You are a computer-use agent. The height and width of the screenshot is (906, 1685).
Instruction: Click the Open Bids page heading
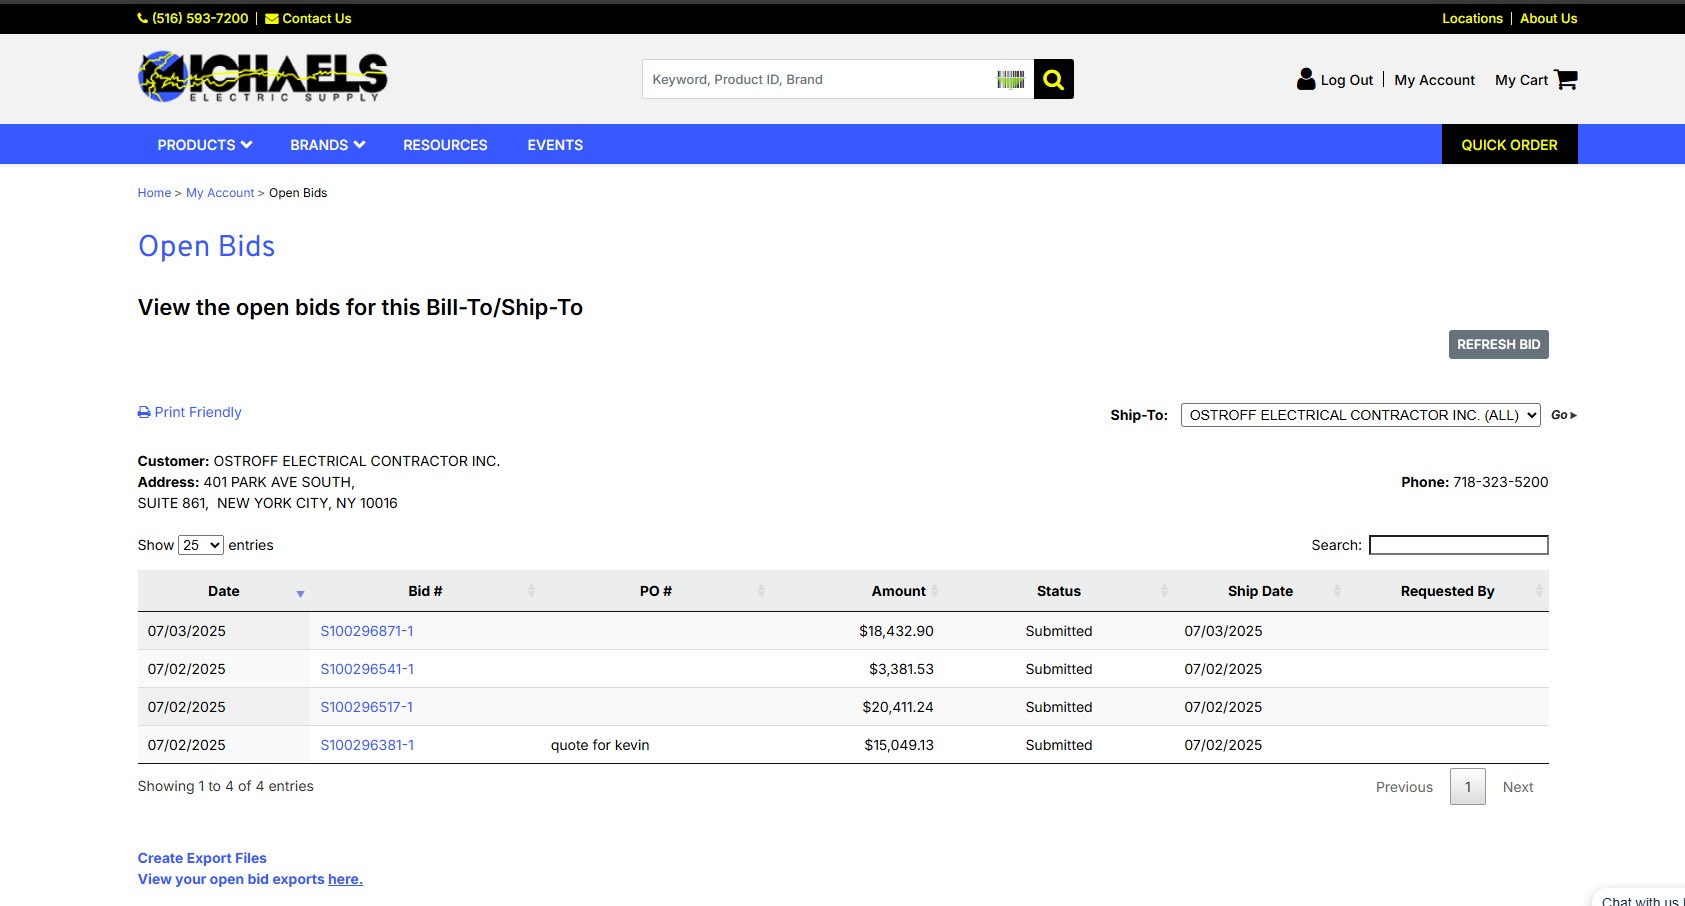coord(207,246)
